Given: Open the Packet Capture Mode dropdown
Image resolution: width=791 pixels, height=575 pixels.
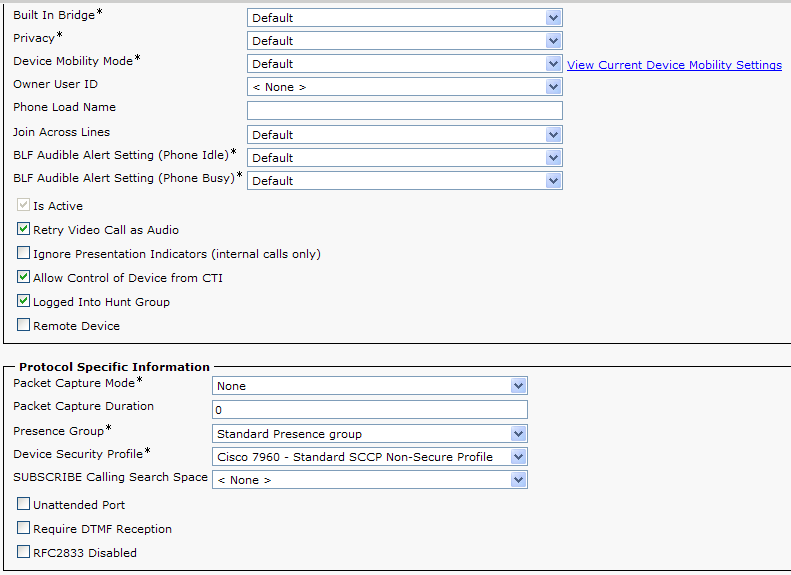Looking at the screenshot, I should pyautogui.click(x=369, y=386).
